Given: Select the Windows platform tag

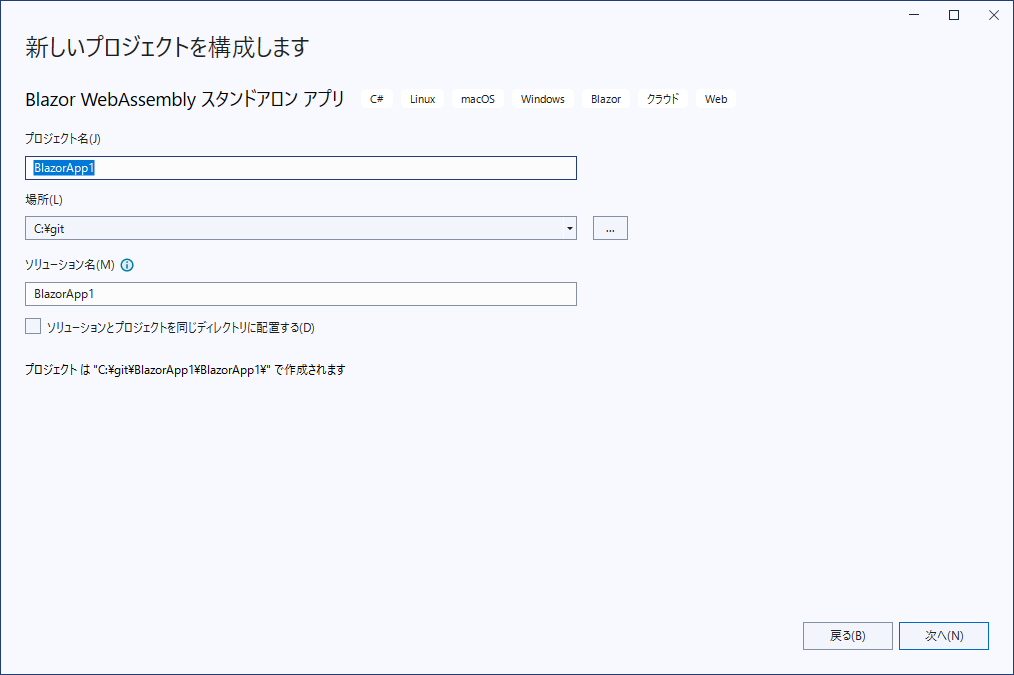Looking at the screenshot, I should (x=542, y=98).
